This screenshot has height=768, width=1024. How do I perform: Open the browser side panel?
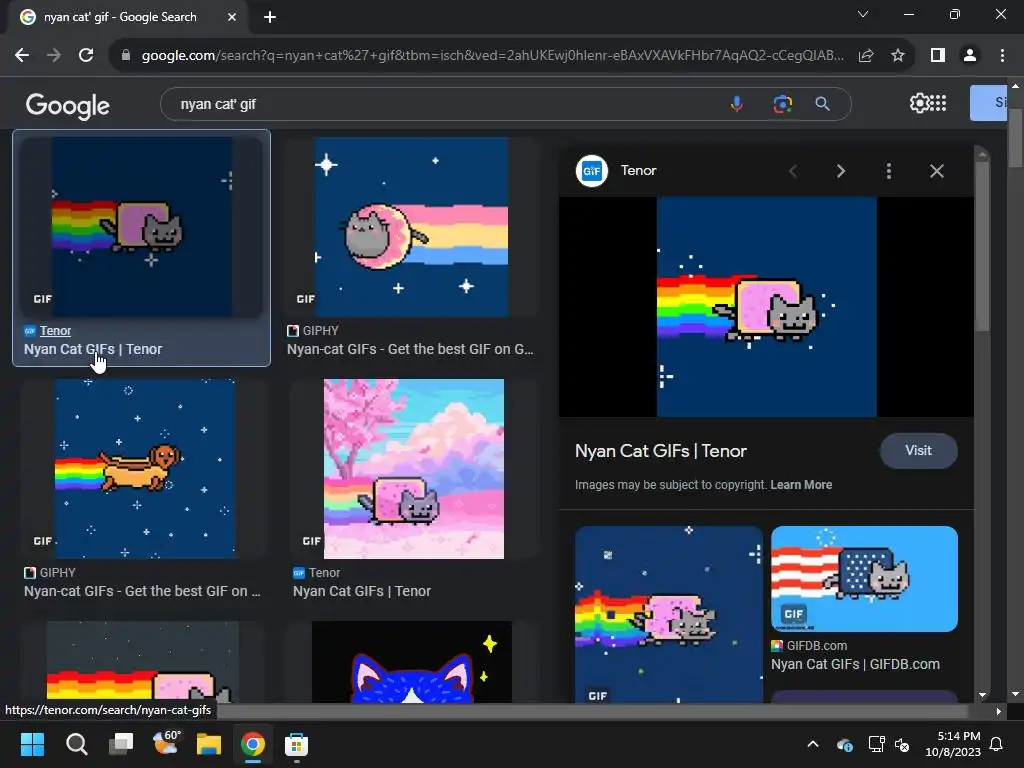(938, 56)
